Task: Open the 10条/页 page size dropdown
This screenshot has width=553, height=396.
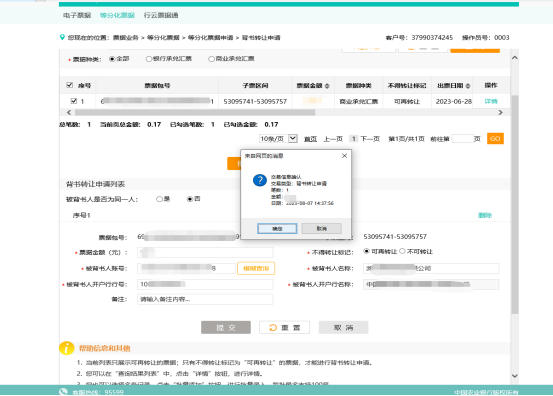Action: click(x=278, y=139)
